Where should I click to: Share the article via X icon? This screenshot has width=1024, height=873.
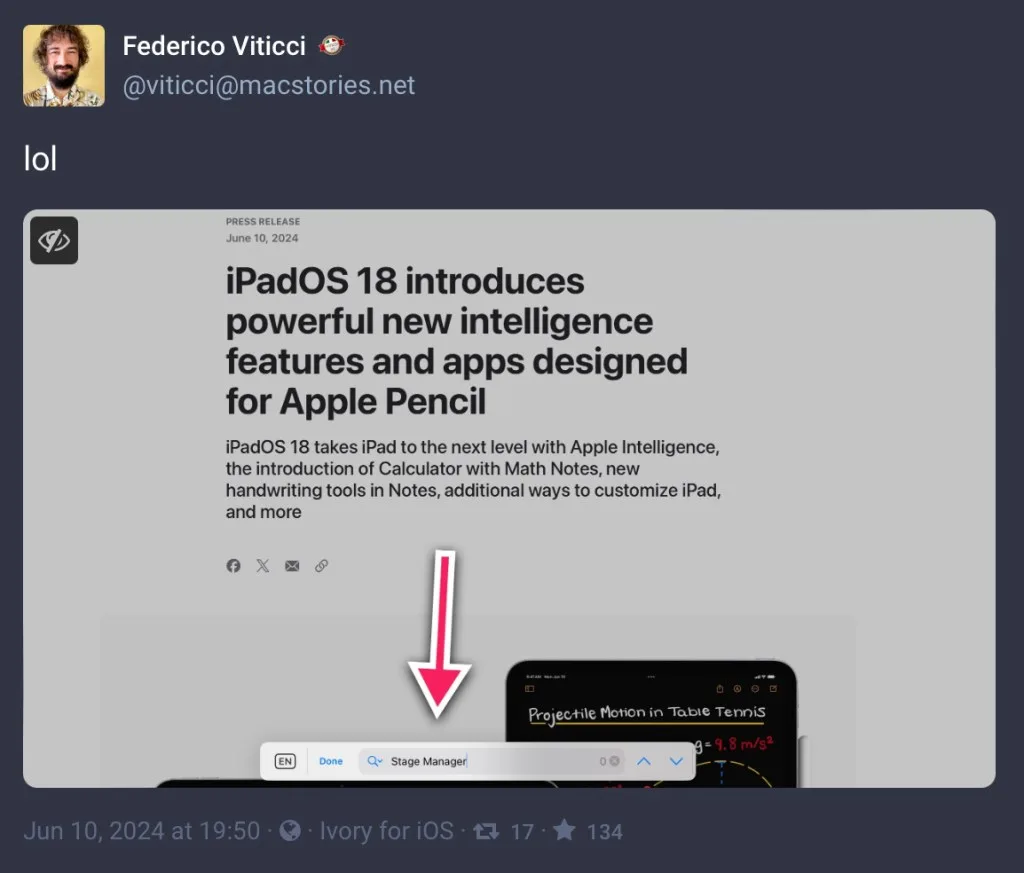(263, 565)
